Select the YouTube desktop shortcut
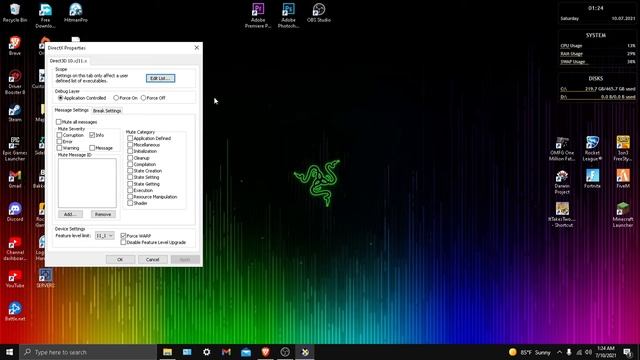Image resolution: width=640 pixels, height=360 pixels. [15, 279]
